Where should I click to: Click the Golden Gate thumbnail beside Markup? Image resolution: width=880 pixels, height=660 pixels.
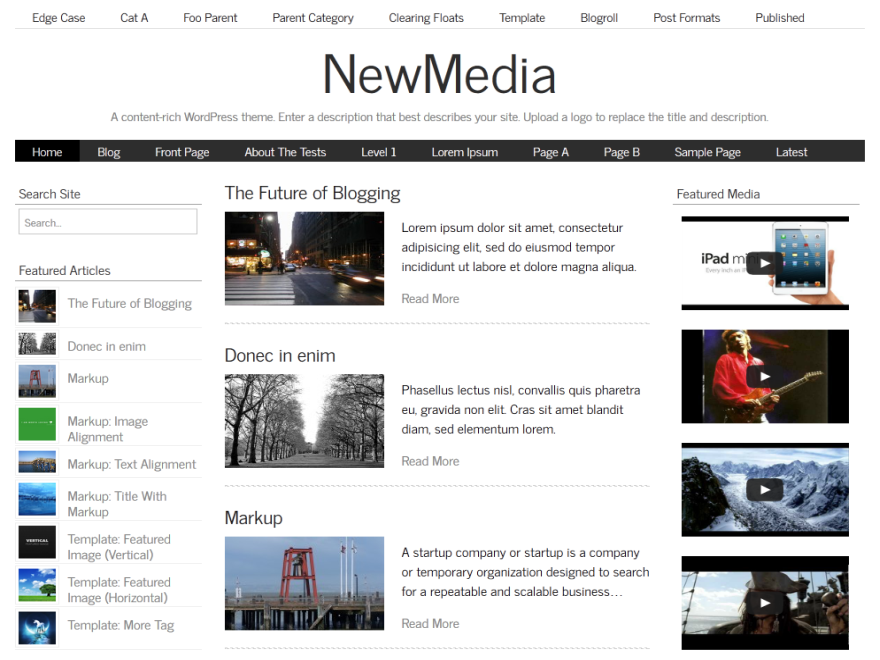[x=37, y=378]
